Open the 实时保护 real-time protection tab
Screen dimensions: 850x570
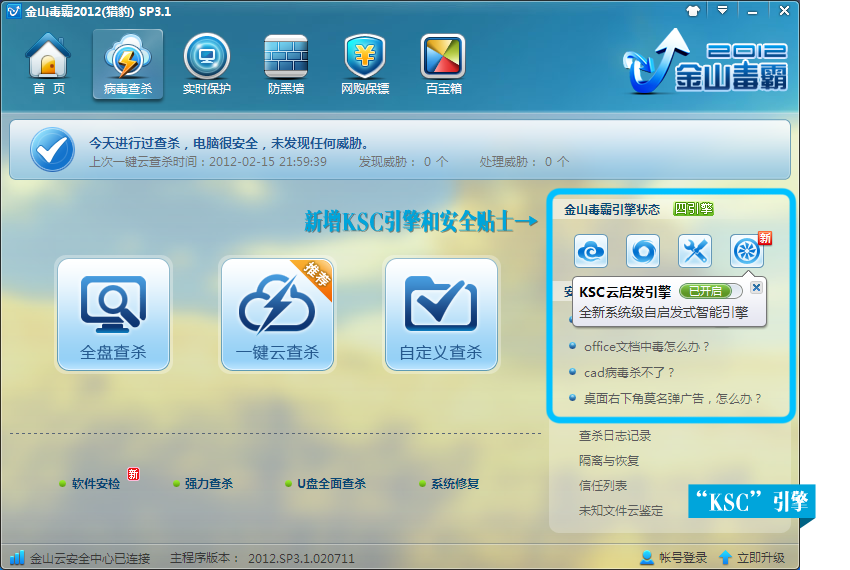coord(207,64)
